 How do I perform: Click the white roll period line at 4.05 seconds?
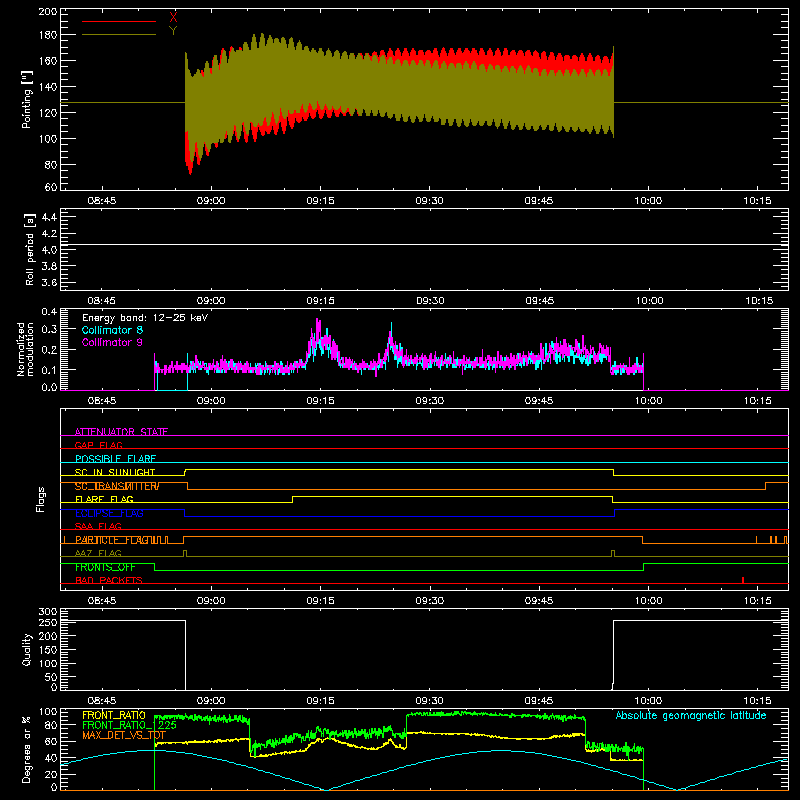[424, 245]
